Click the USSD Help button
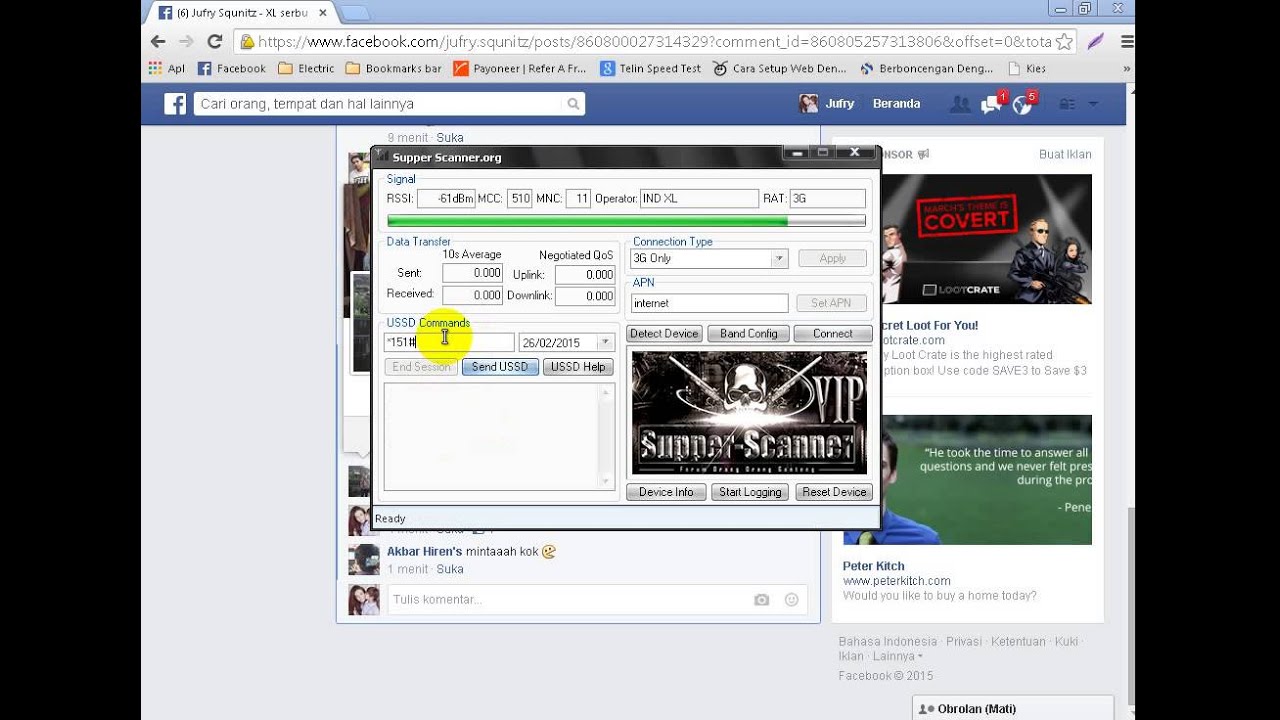Image resolution: width=1280 pixels, height=720 pixels. click(x=578, y=367)
